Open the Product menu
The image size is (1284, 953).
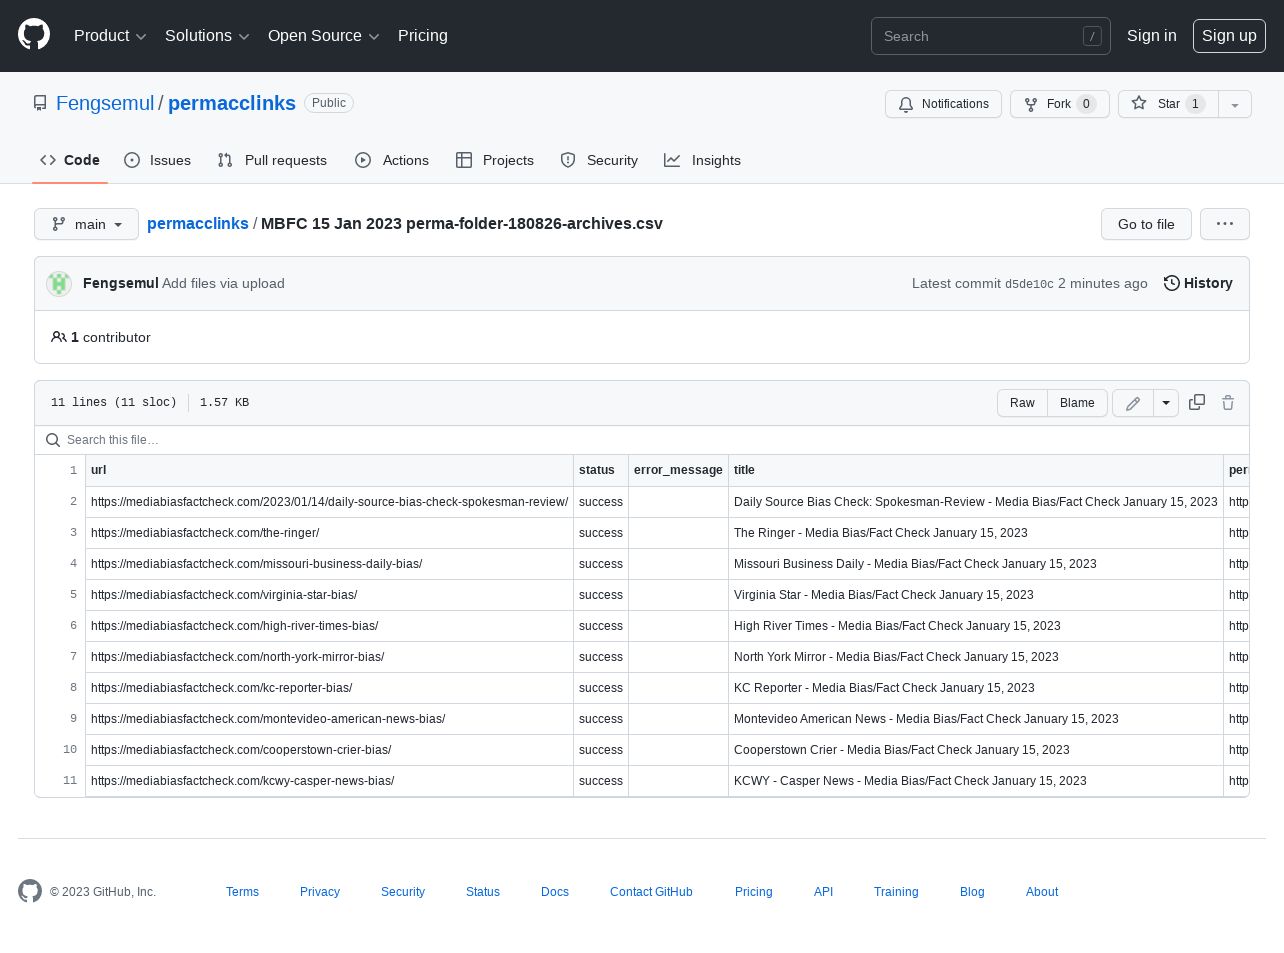(x=110, y=36)
